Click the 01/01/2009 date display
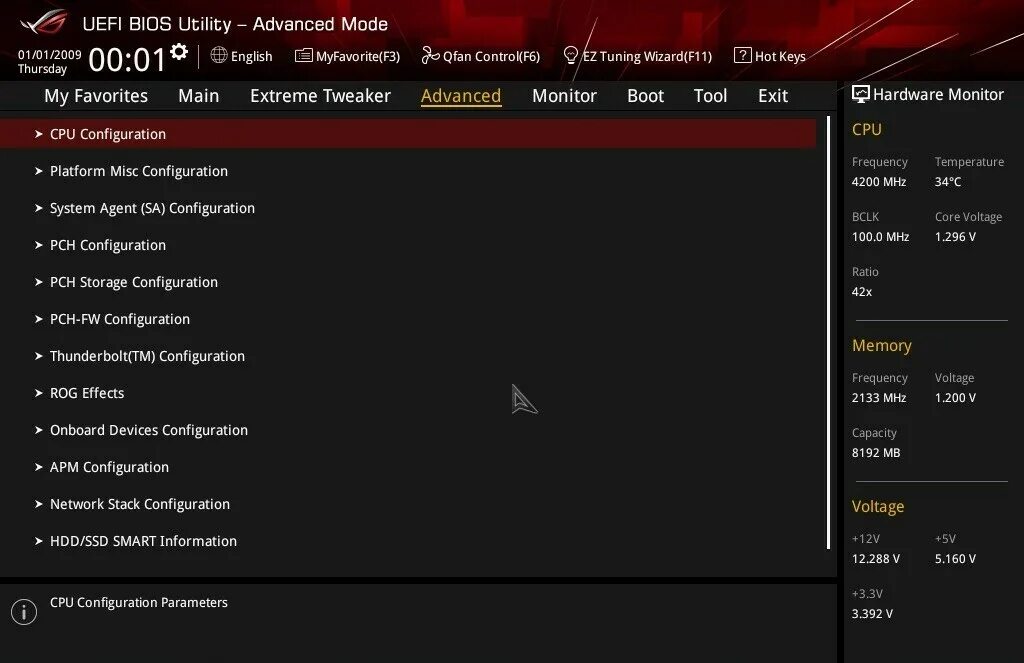 tap(50, 55)
